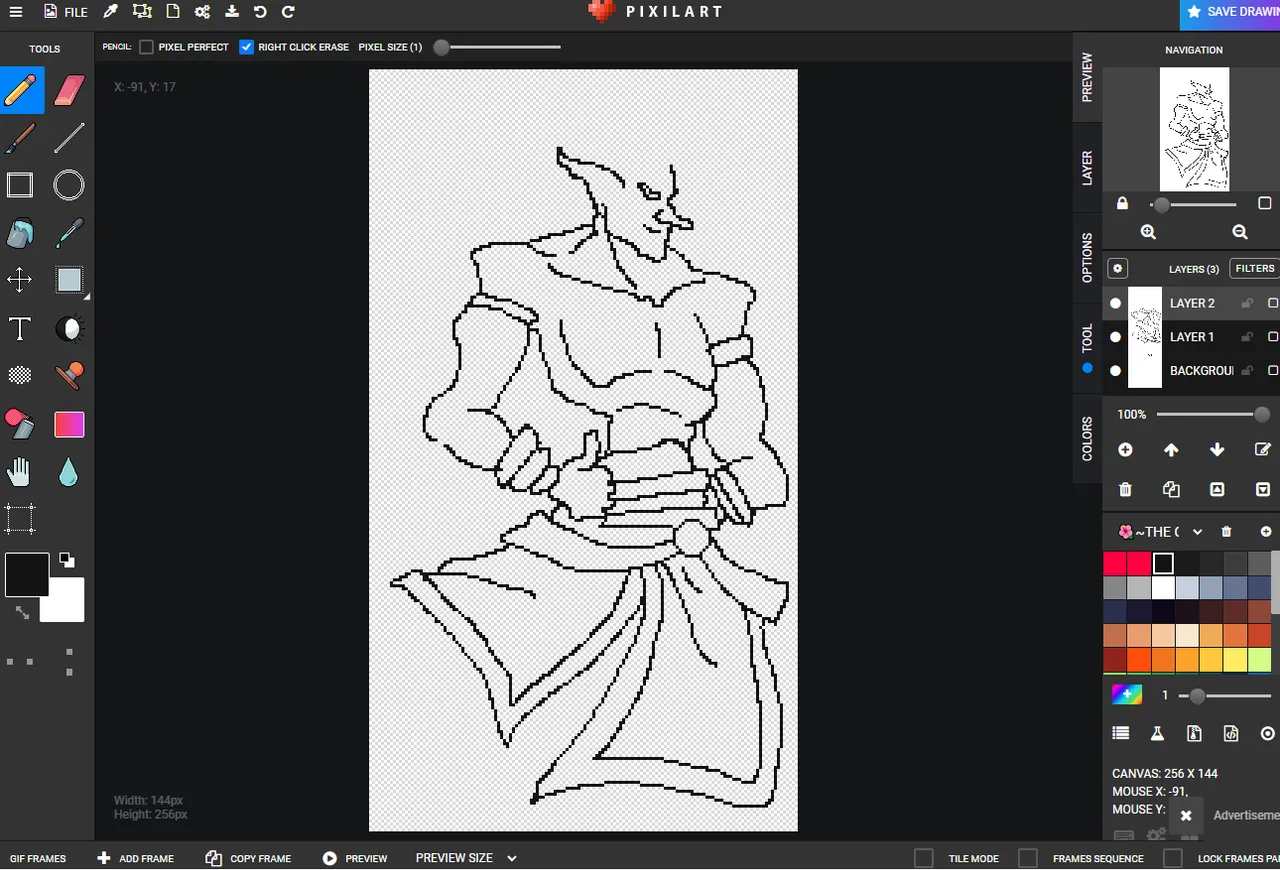Toggle Lock Frames Panel checkbox
Screen dimensions: 1280x870
[x=1173, y=858]
